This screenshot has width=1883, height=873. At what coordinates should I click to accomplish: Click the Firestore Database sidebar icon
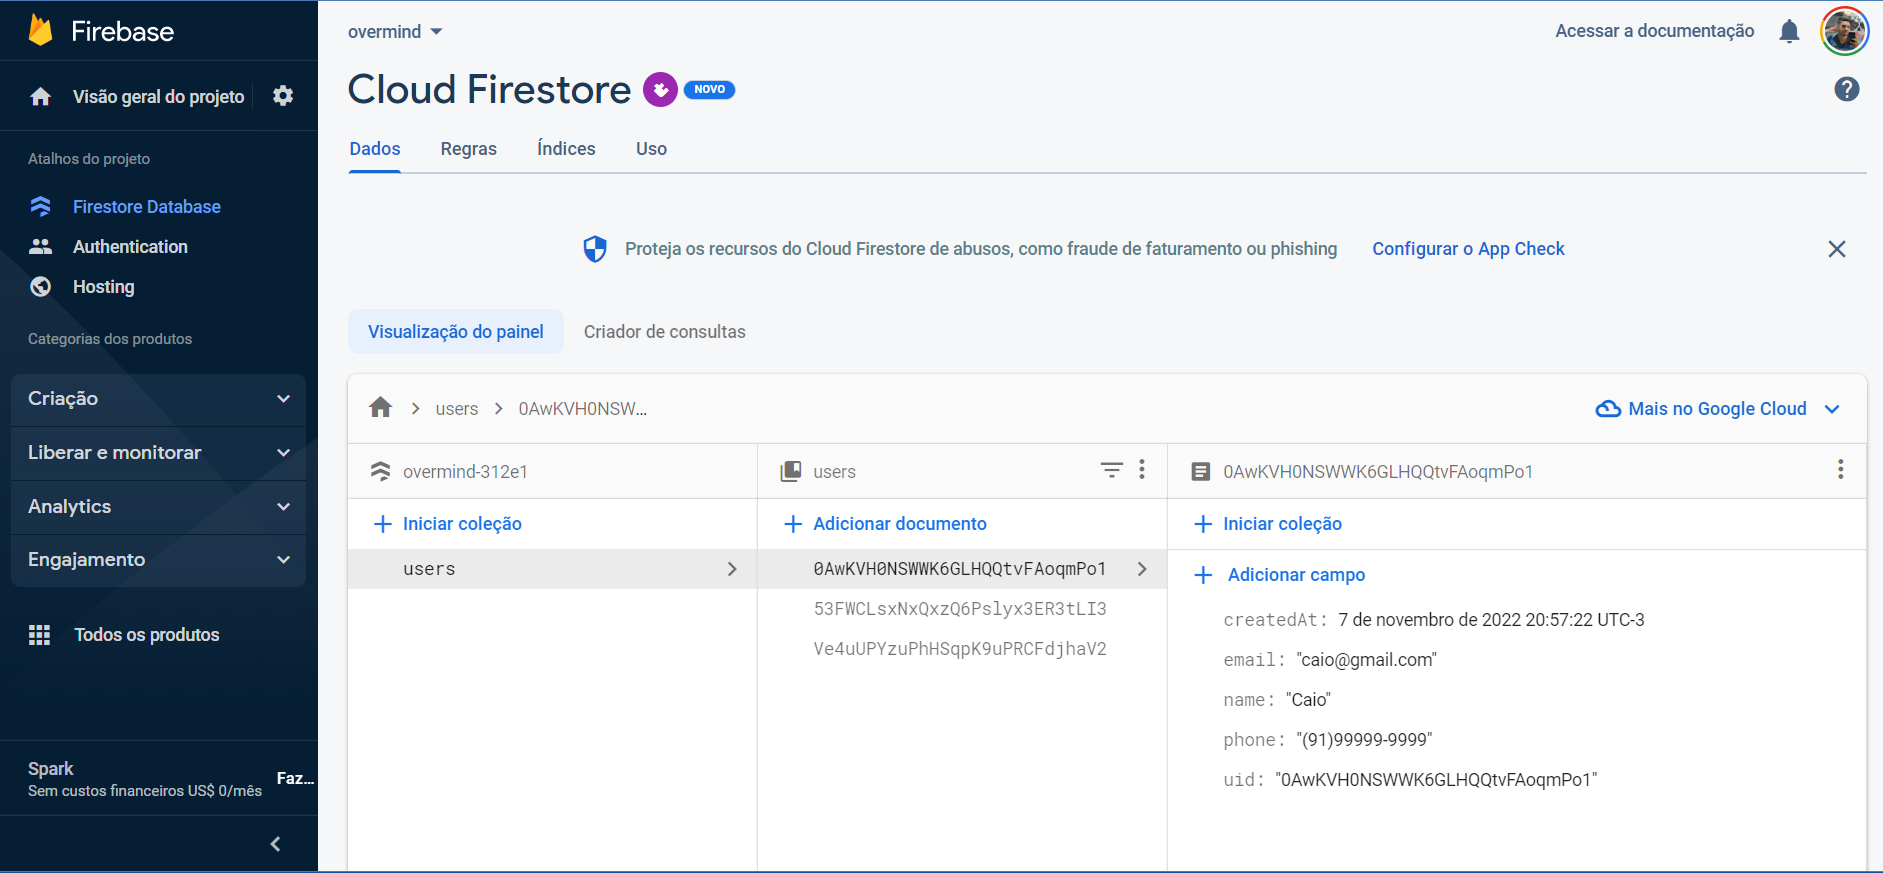(x=41, y=206)
